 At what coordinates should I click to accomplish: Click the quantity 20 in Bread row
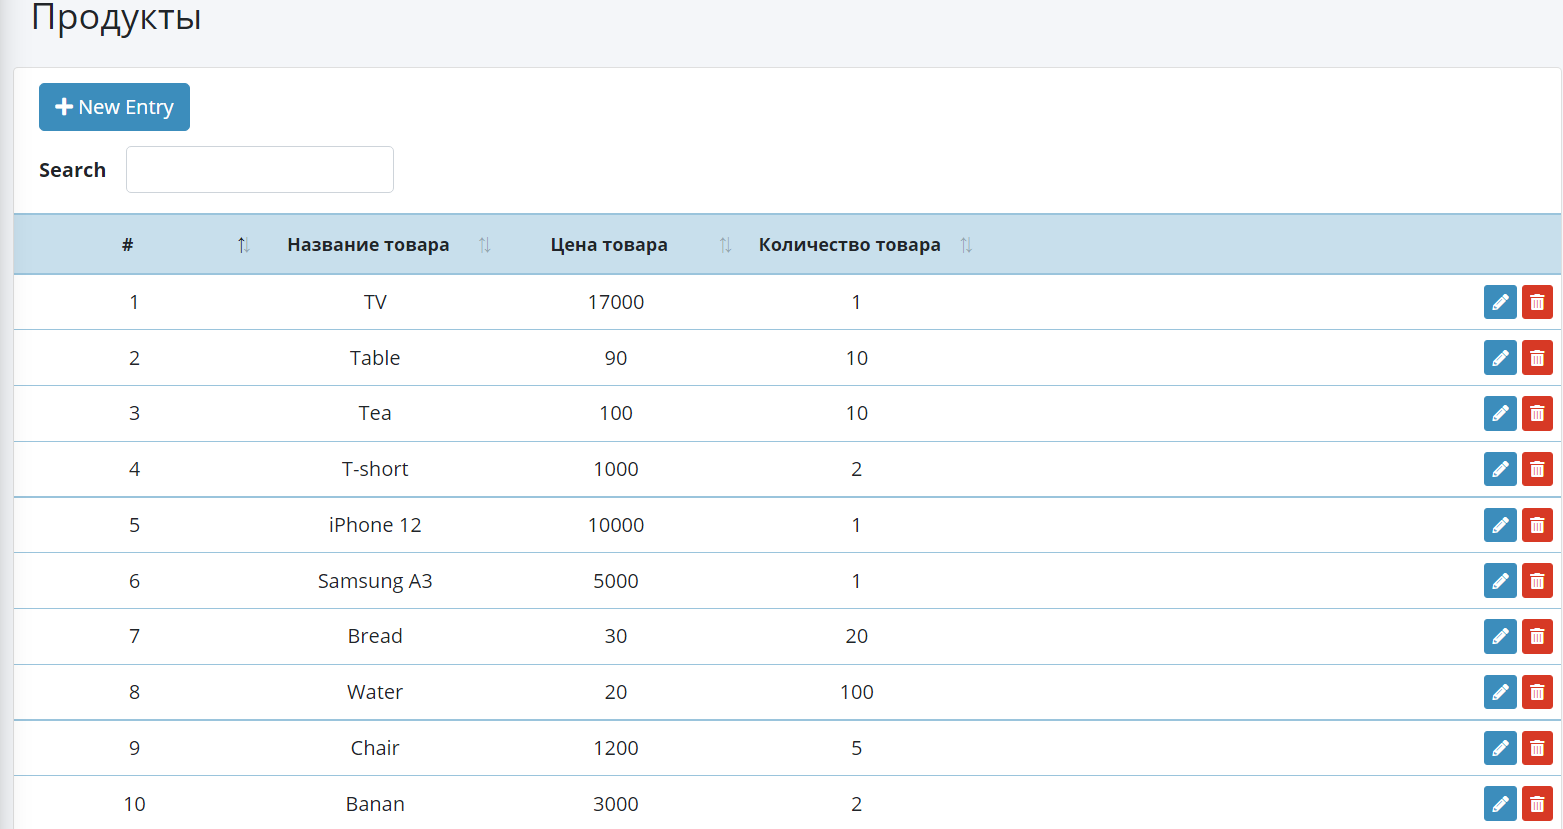857,636
